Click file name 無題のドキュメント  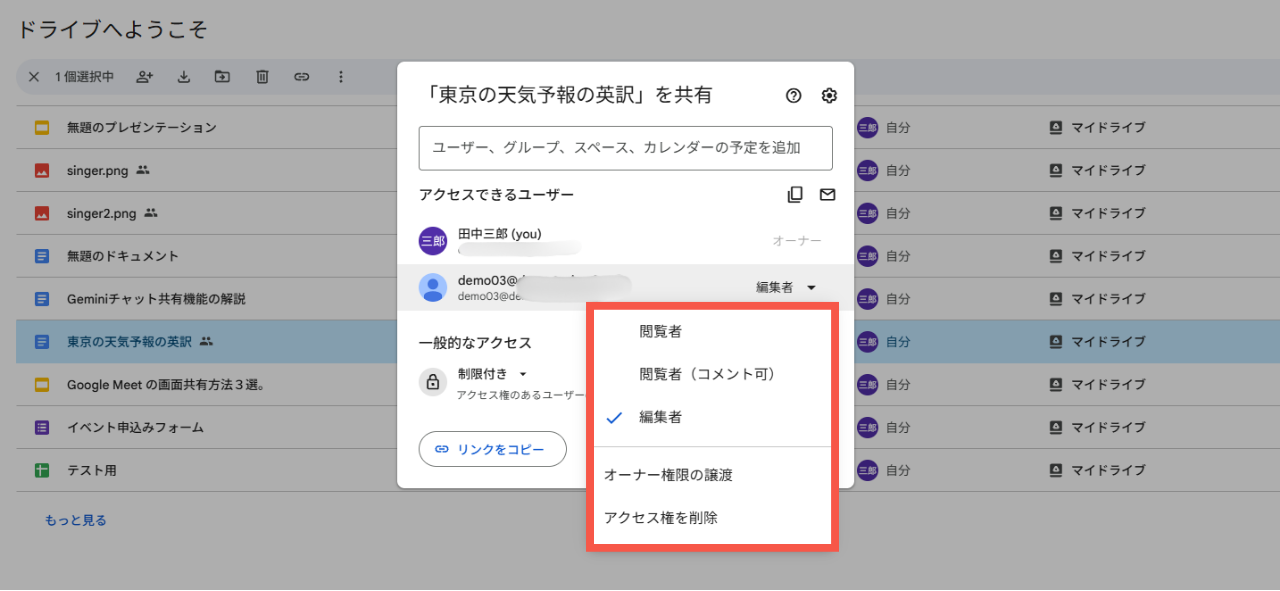123,256
